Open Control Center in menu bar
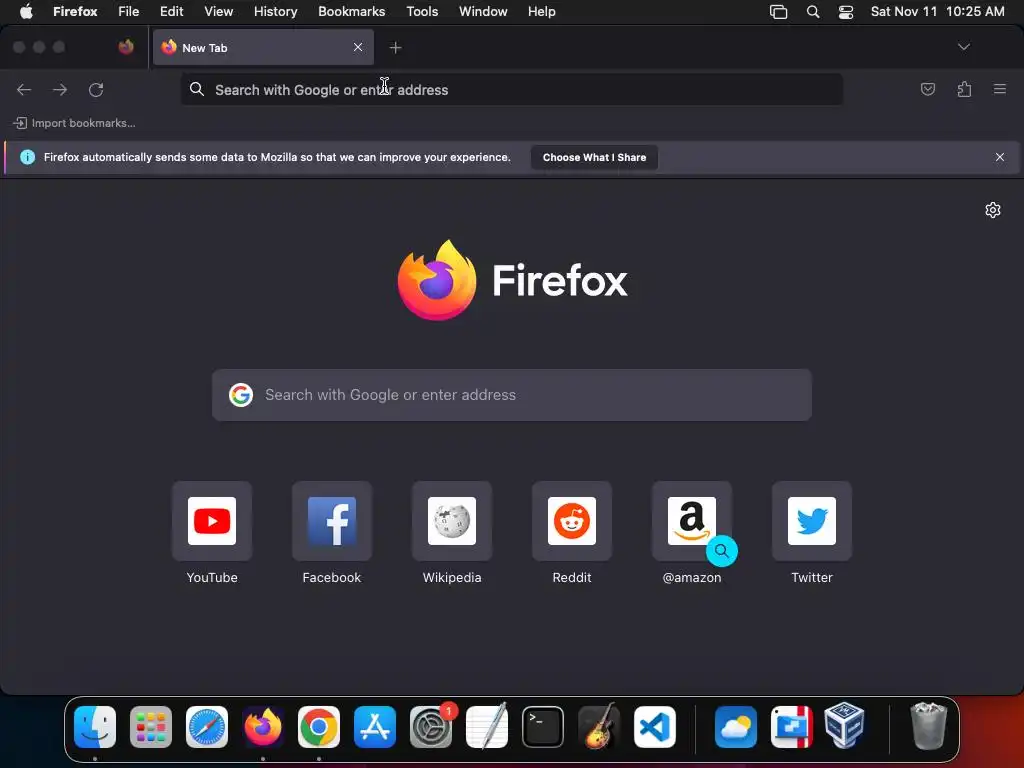The image size is (1024, 768). [x=846, y=12]
